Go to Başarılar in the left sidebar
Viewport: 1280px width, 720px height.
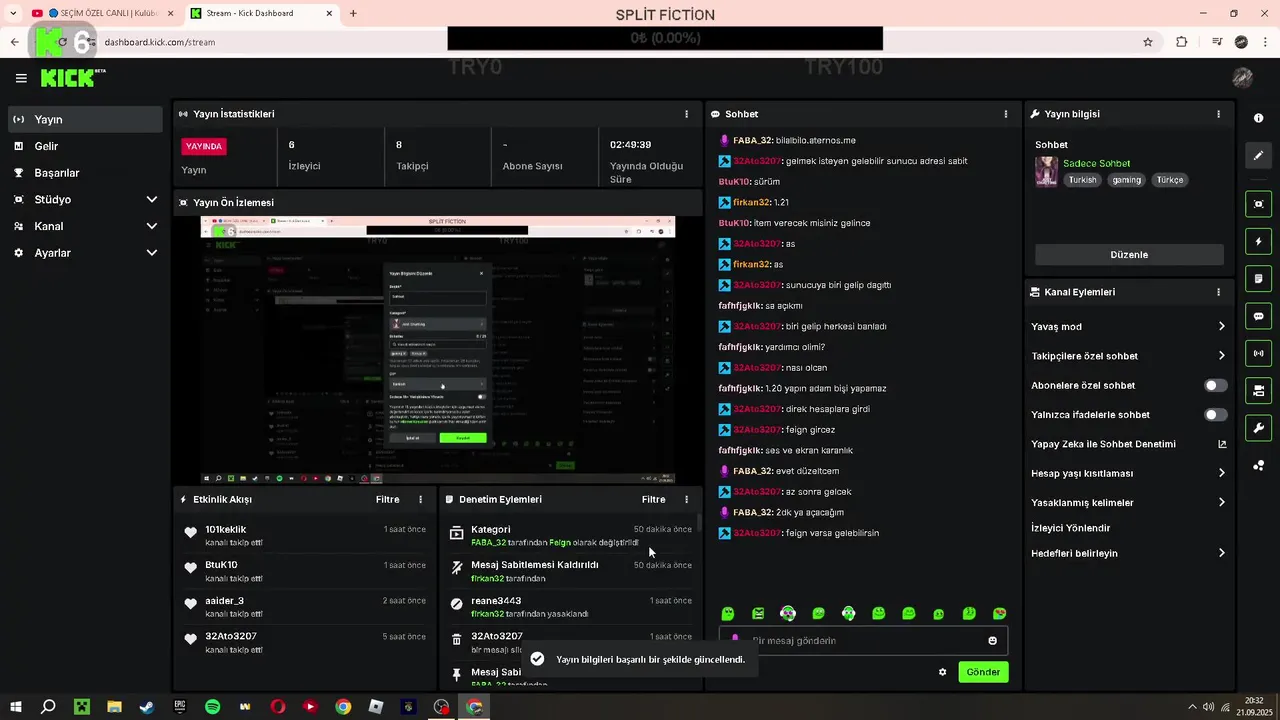point(85,172)
